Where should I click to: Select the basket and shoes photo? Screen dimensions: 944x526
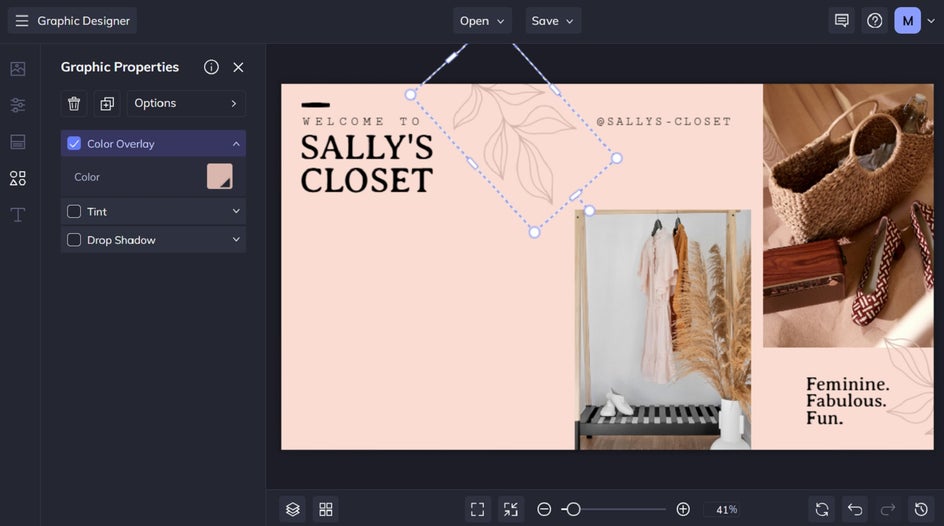[x=848, y=215]
